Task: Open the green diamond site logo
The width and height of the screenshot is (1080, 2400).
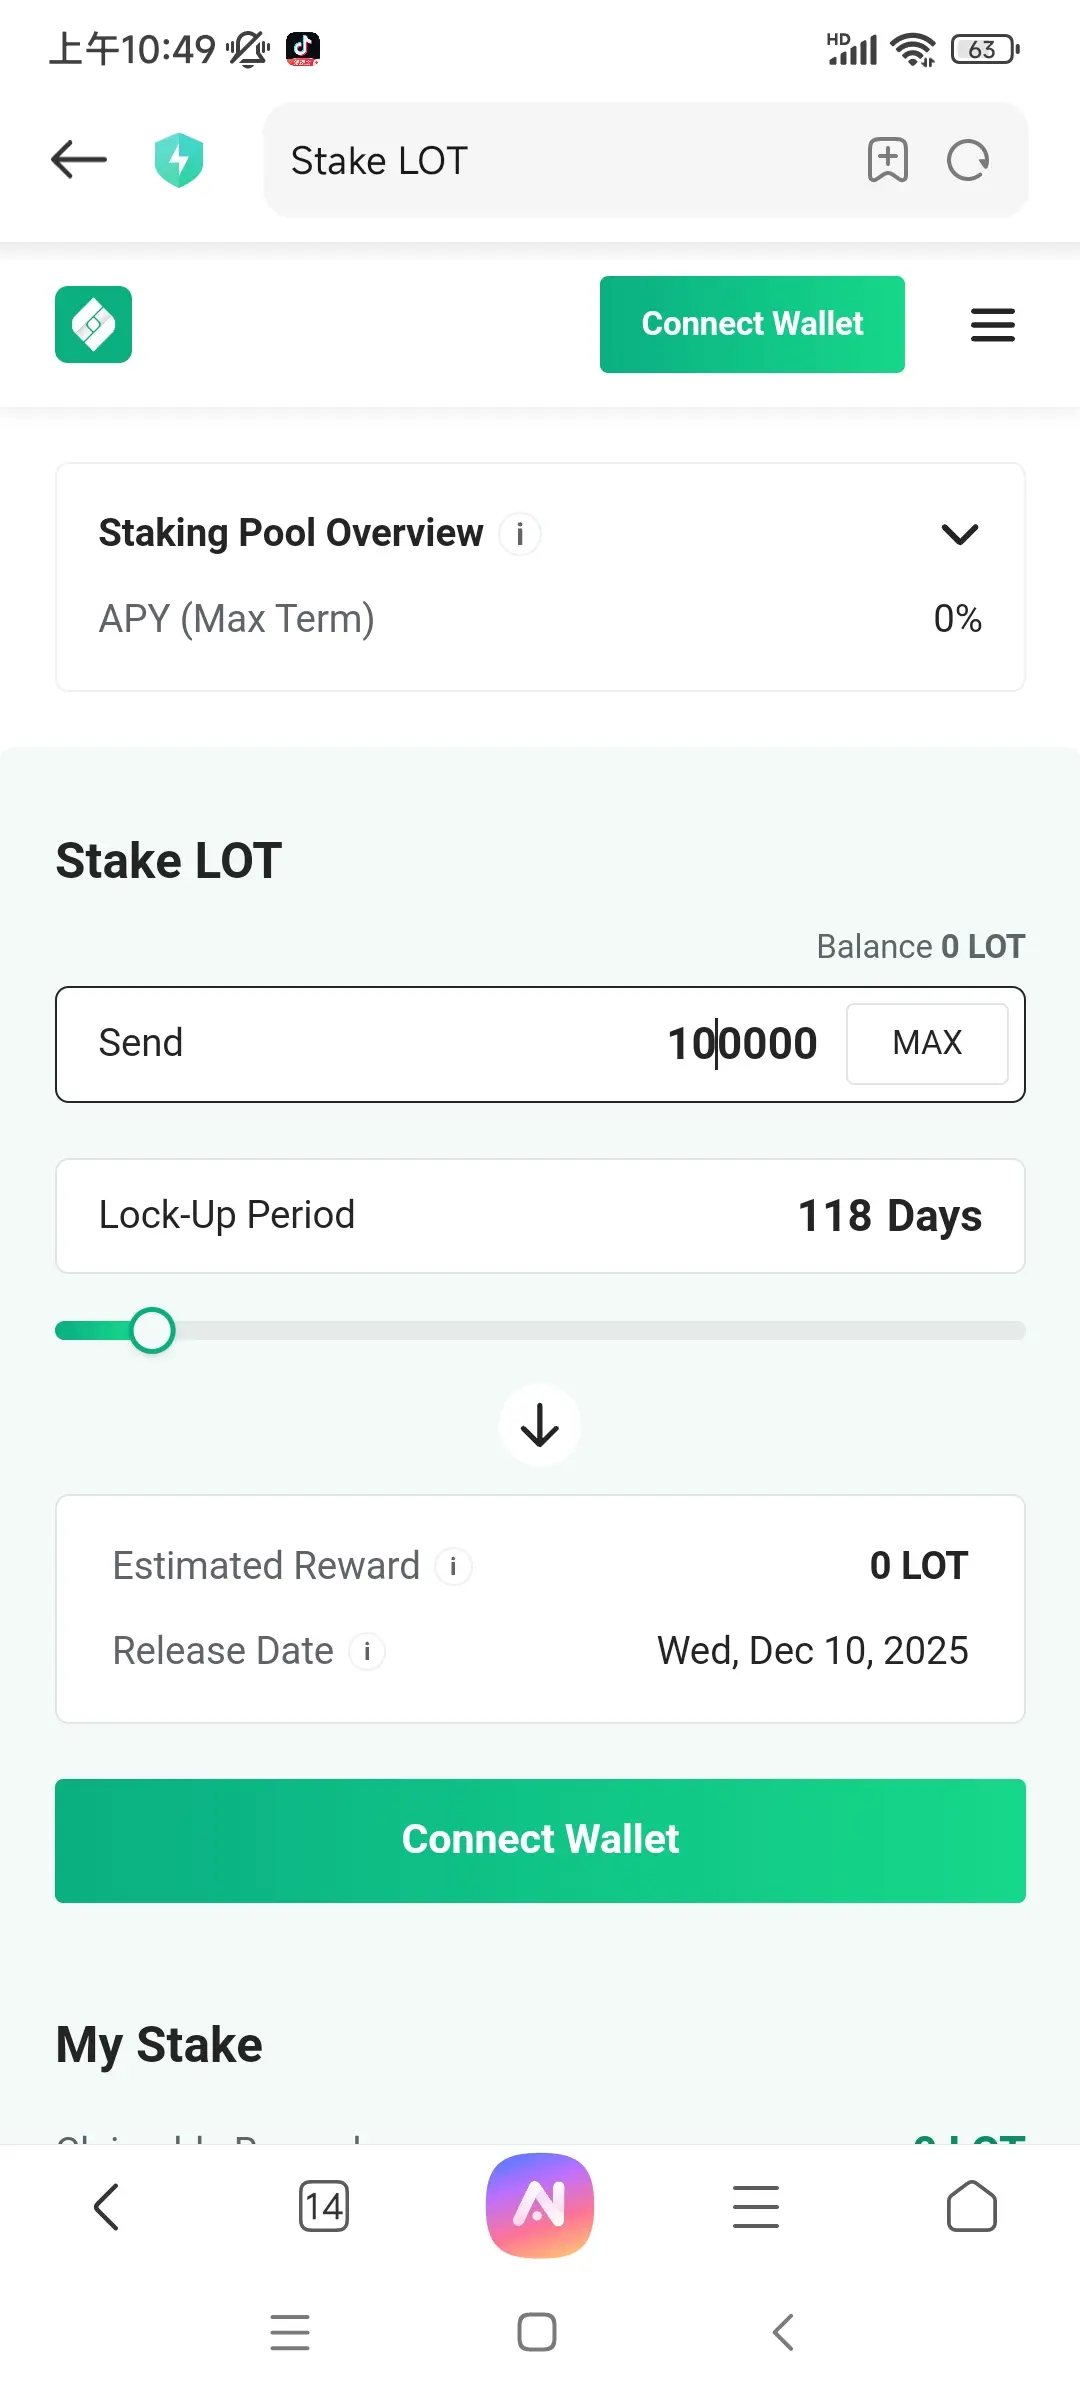Action: (94, 324)
